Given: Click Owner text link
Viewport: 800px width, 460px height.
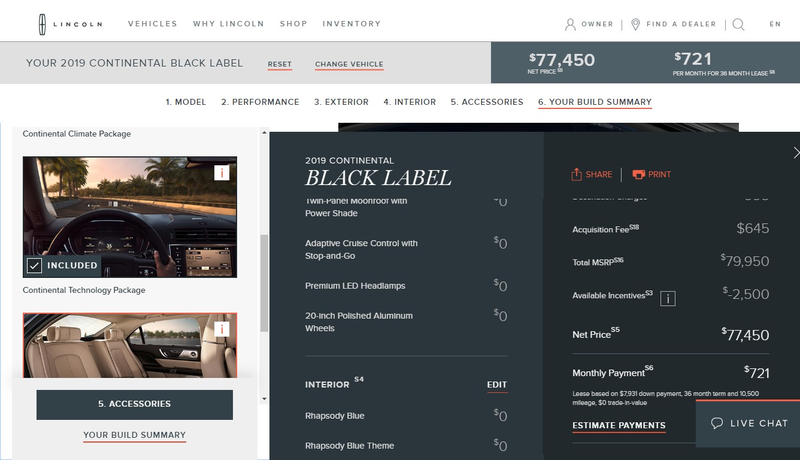Looking at the screenshot, I should [597, 24].
